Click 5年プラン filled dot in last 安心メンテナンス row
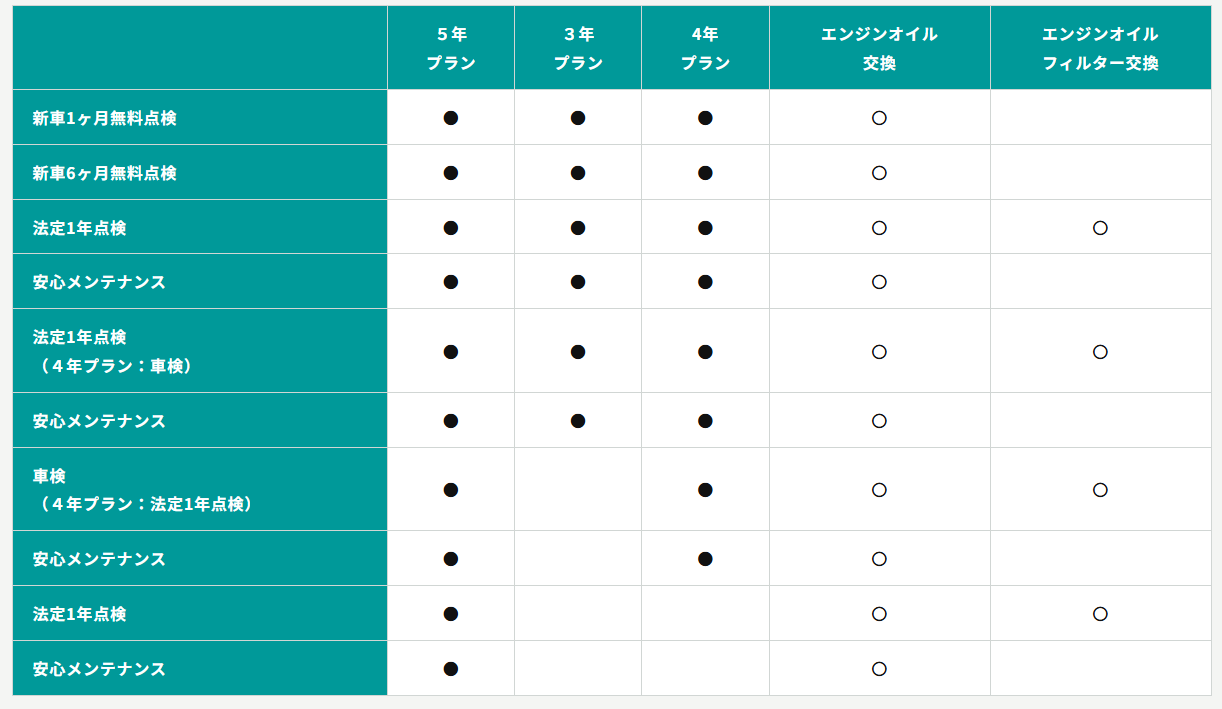 pos(451,669)
